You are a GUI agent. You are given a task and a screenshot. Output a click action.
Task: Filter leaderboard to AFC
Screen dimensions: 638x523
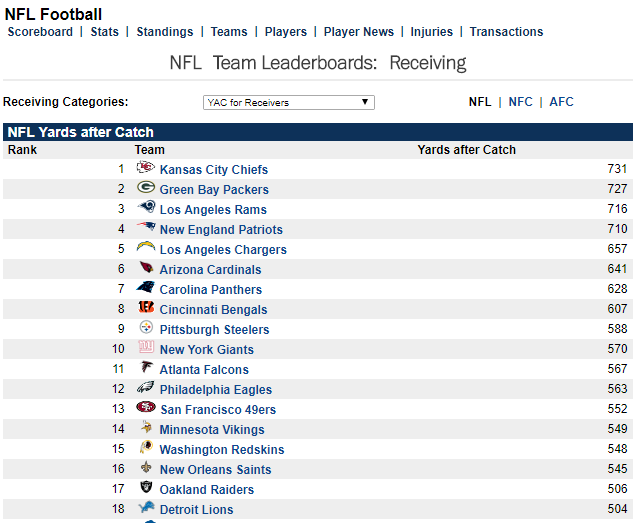point(562,102)
